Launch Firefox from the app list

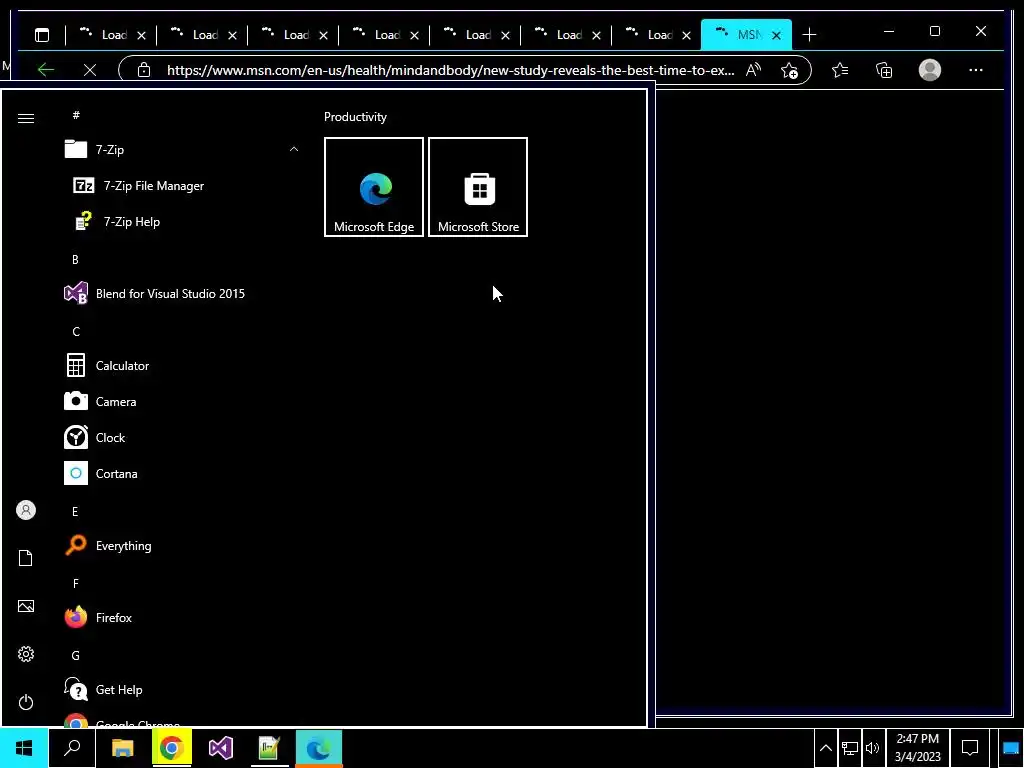tap(182, 618)
